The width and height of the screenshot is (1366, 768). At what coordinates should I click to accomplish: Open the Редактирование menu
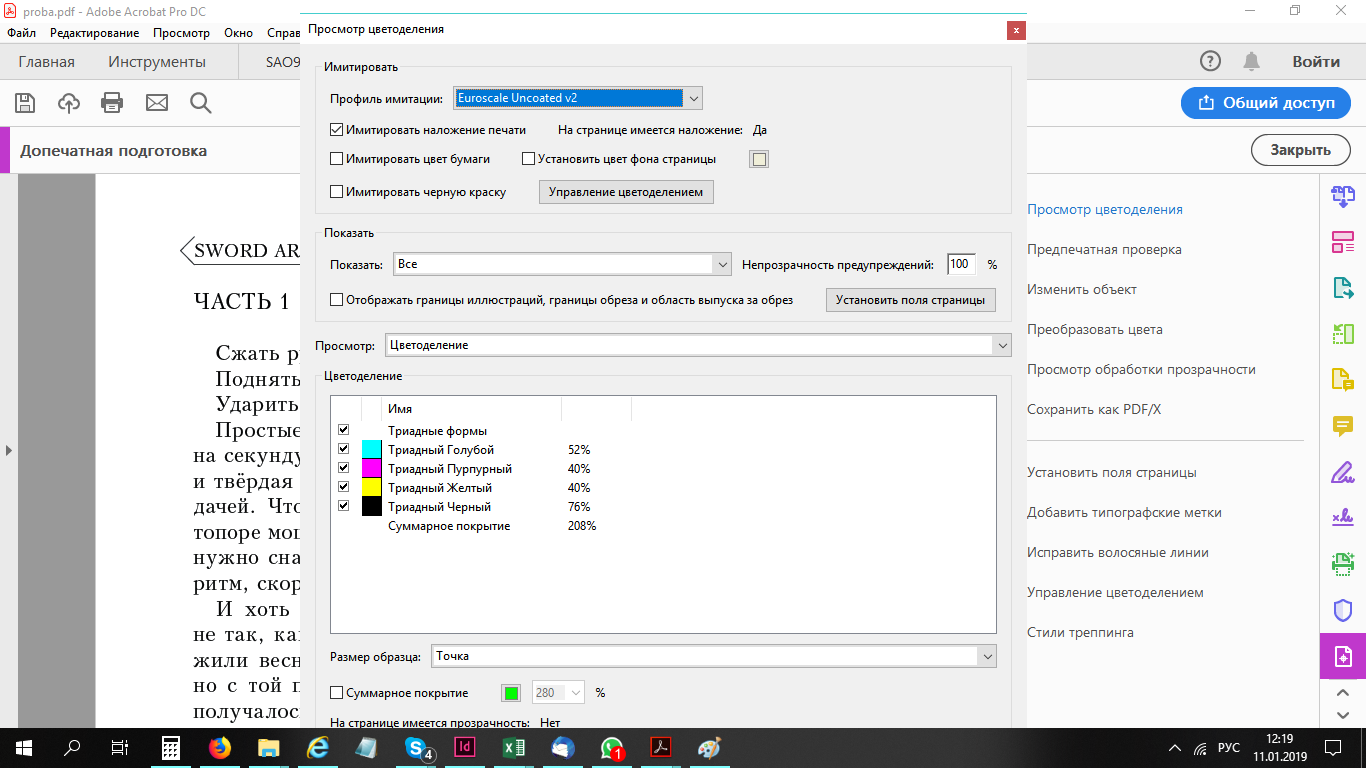[95, 33]
